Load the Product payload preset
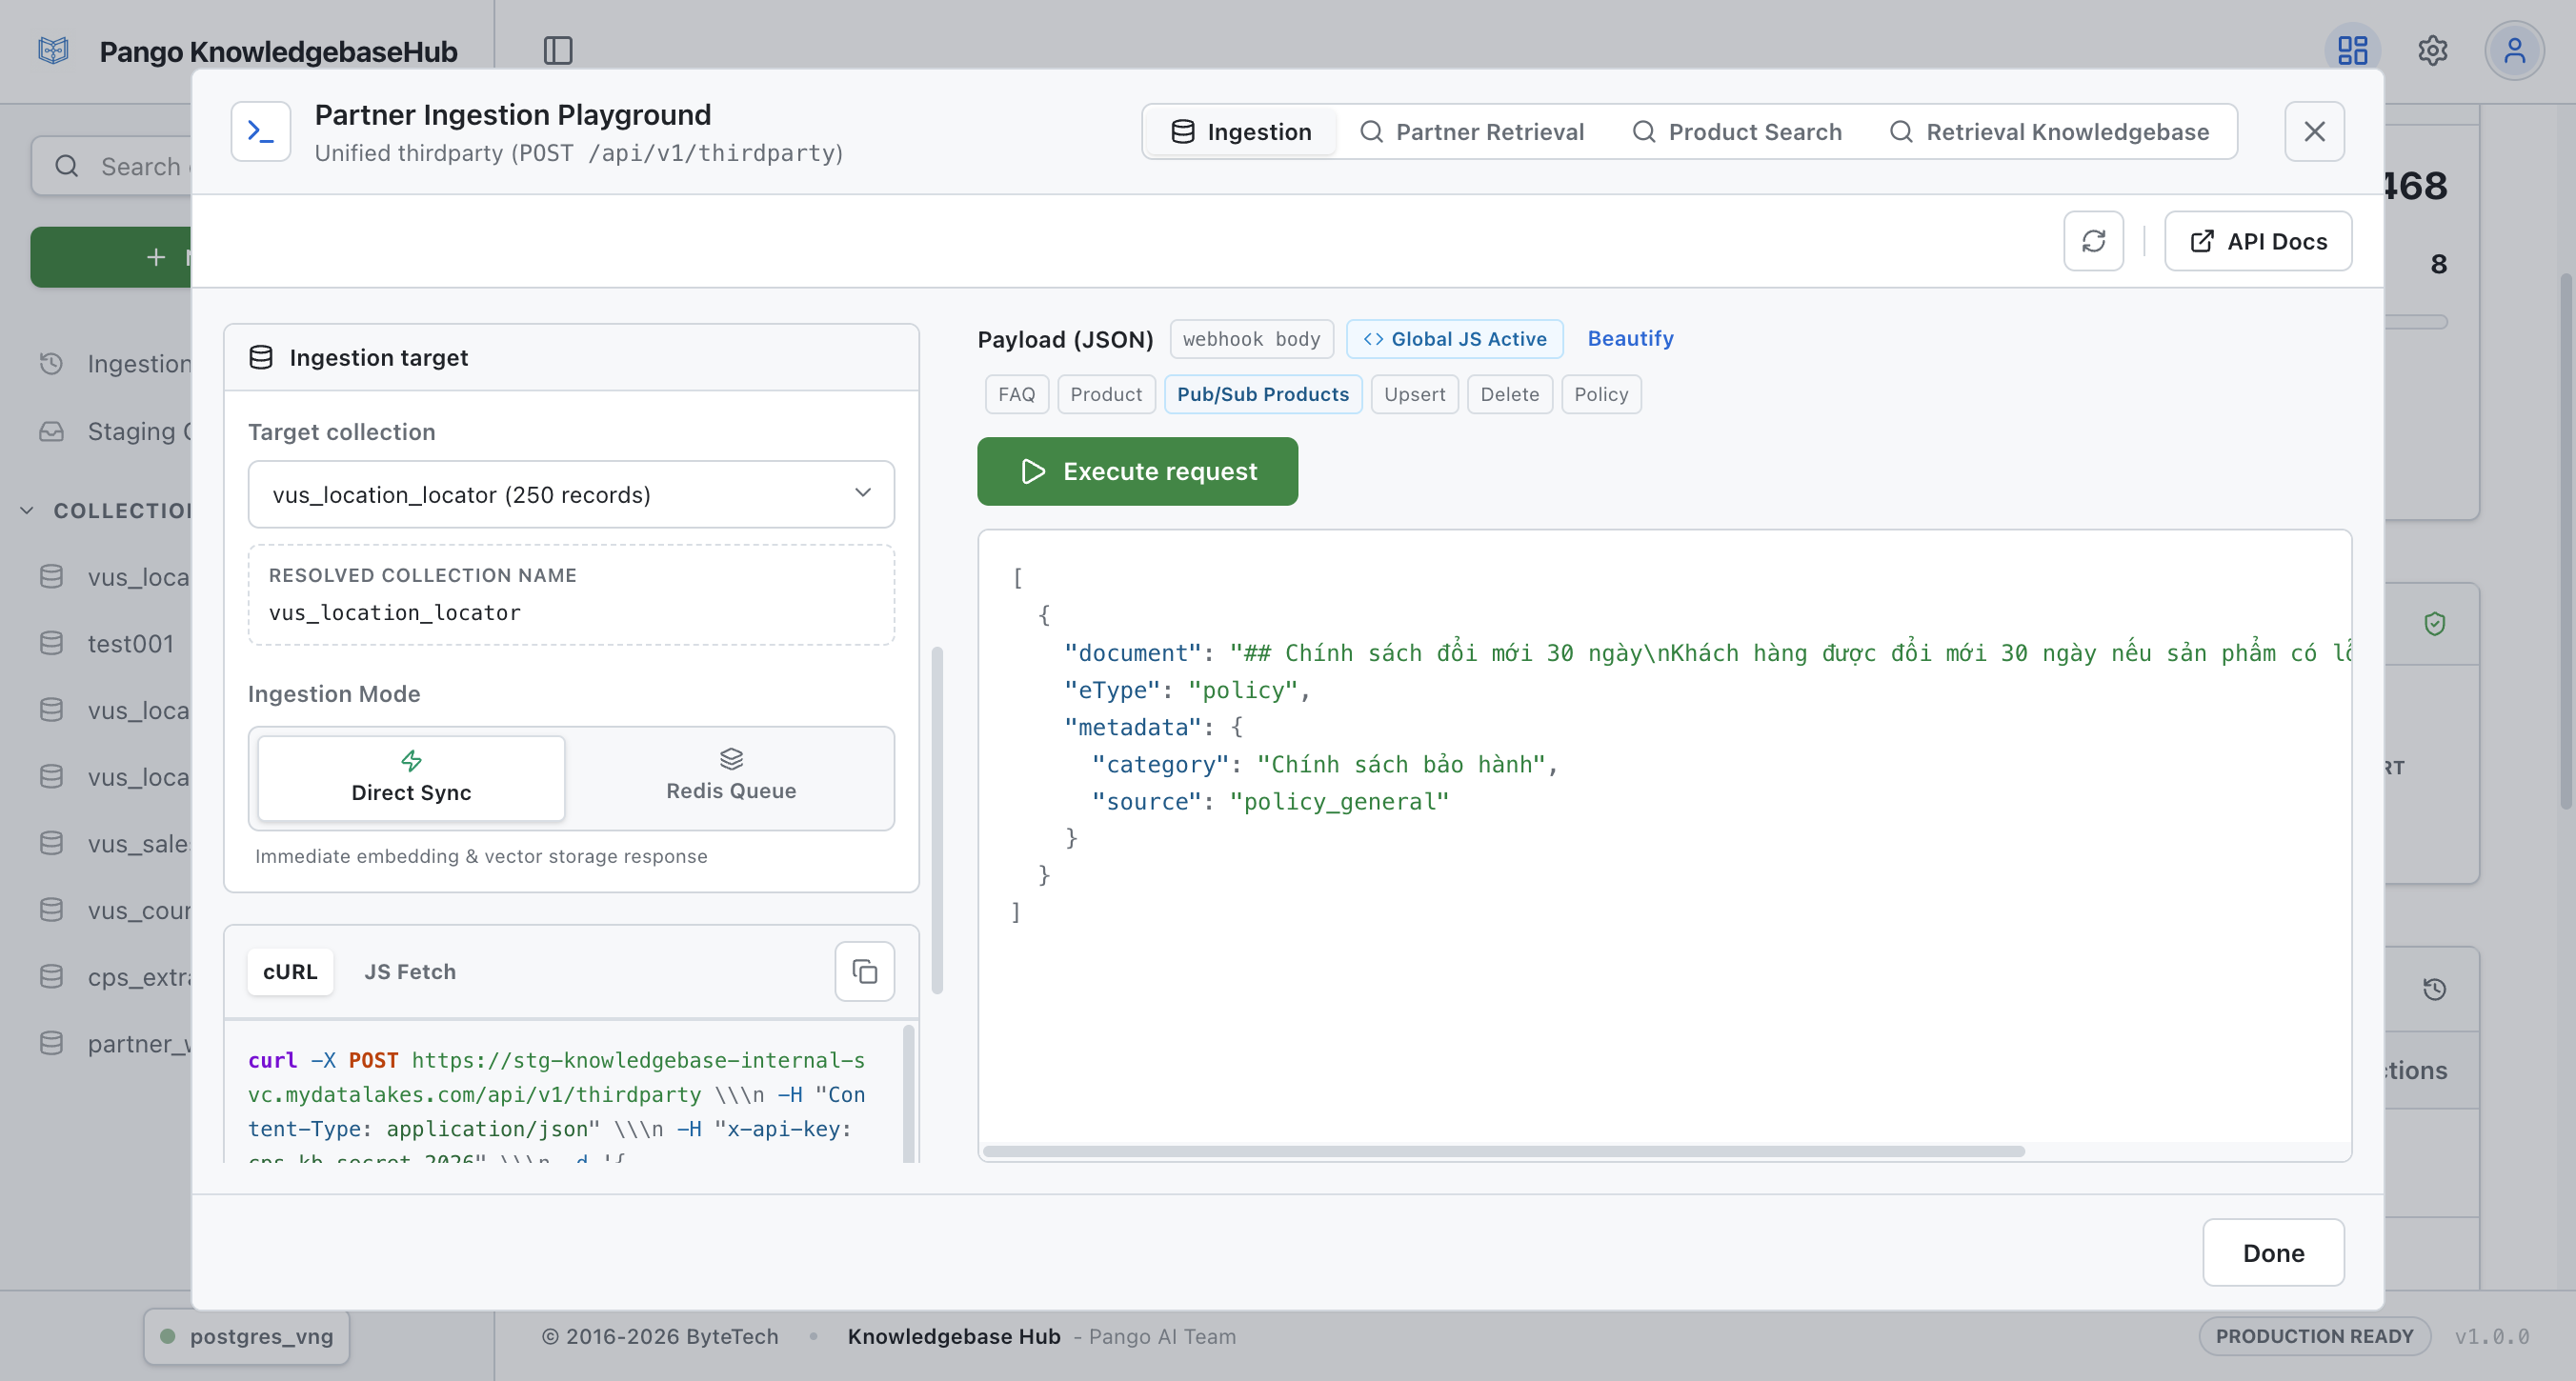Screen dimensions: 2576x1381 point(1106,394)
